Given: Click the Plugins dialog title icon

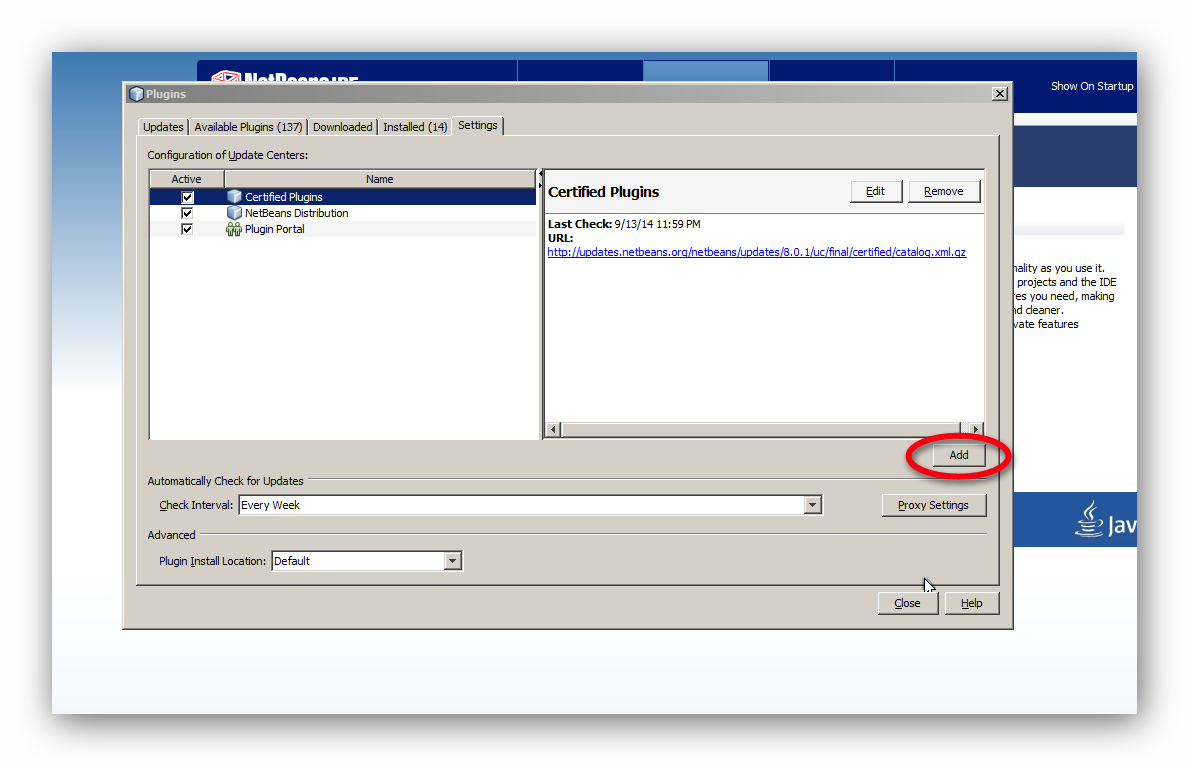Looking at the screenshot, I should coord(136,94).
